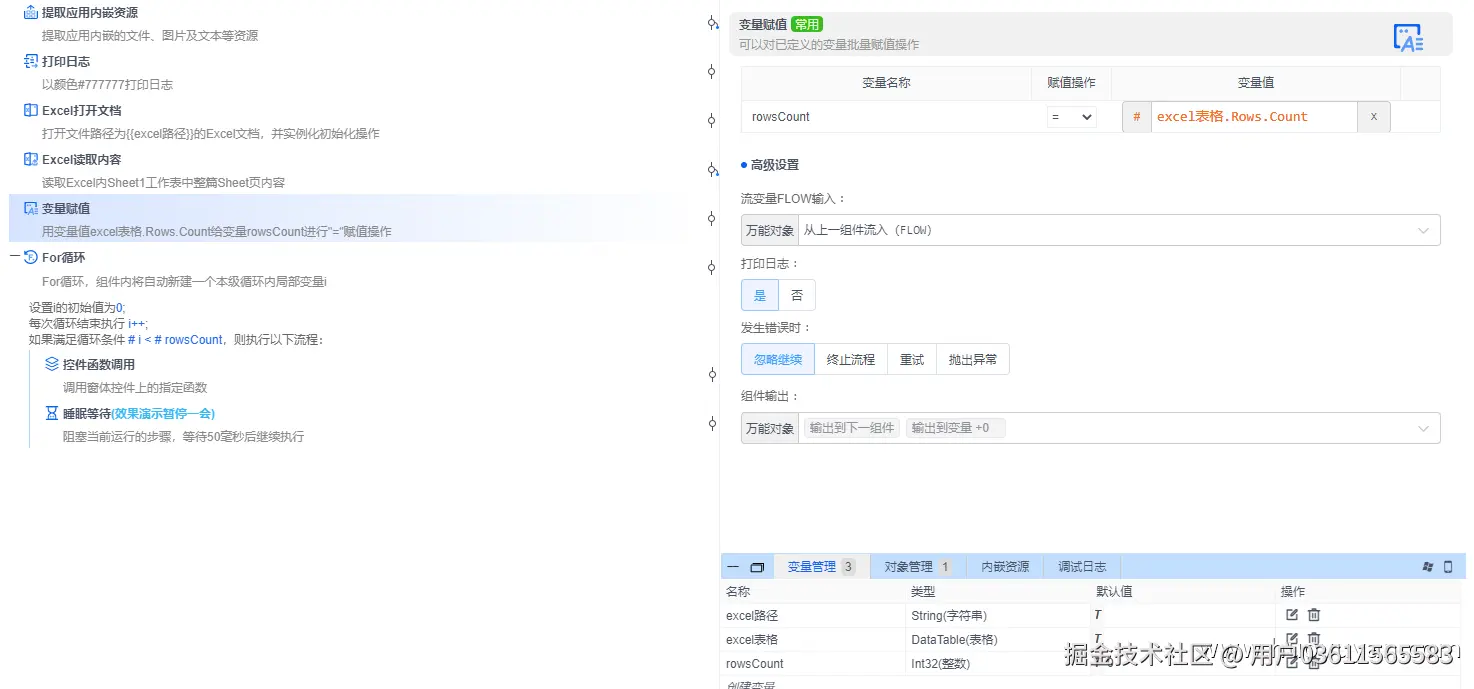Click the 提取应用内嵌资源 step icon
Viewport: 1474px width, 689px height.
coord(31,13)
